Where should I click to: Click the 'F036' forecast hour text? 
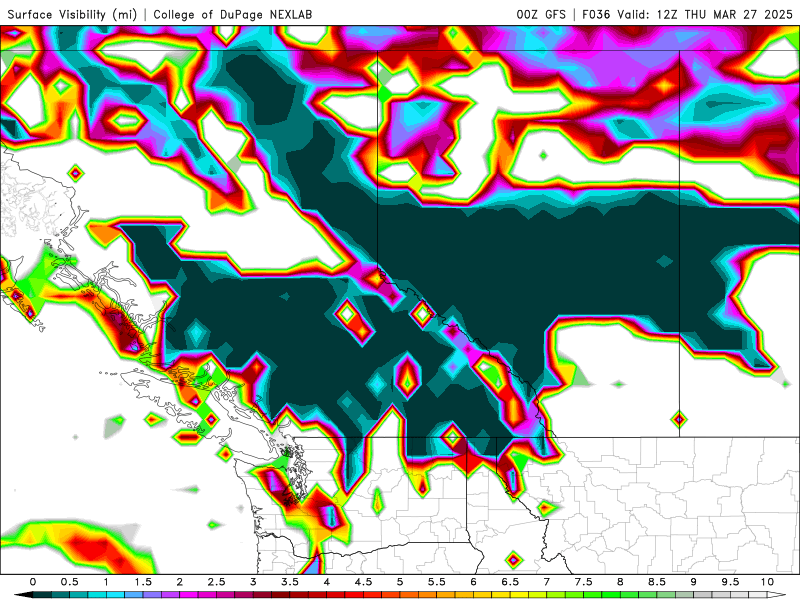(x=596, y=14)
